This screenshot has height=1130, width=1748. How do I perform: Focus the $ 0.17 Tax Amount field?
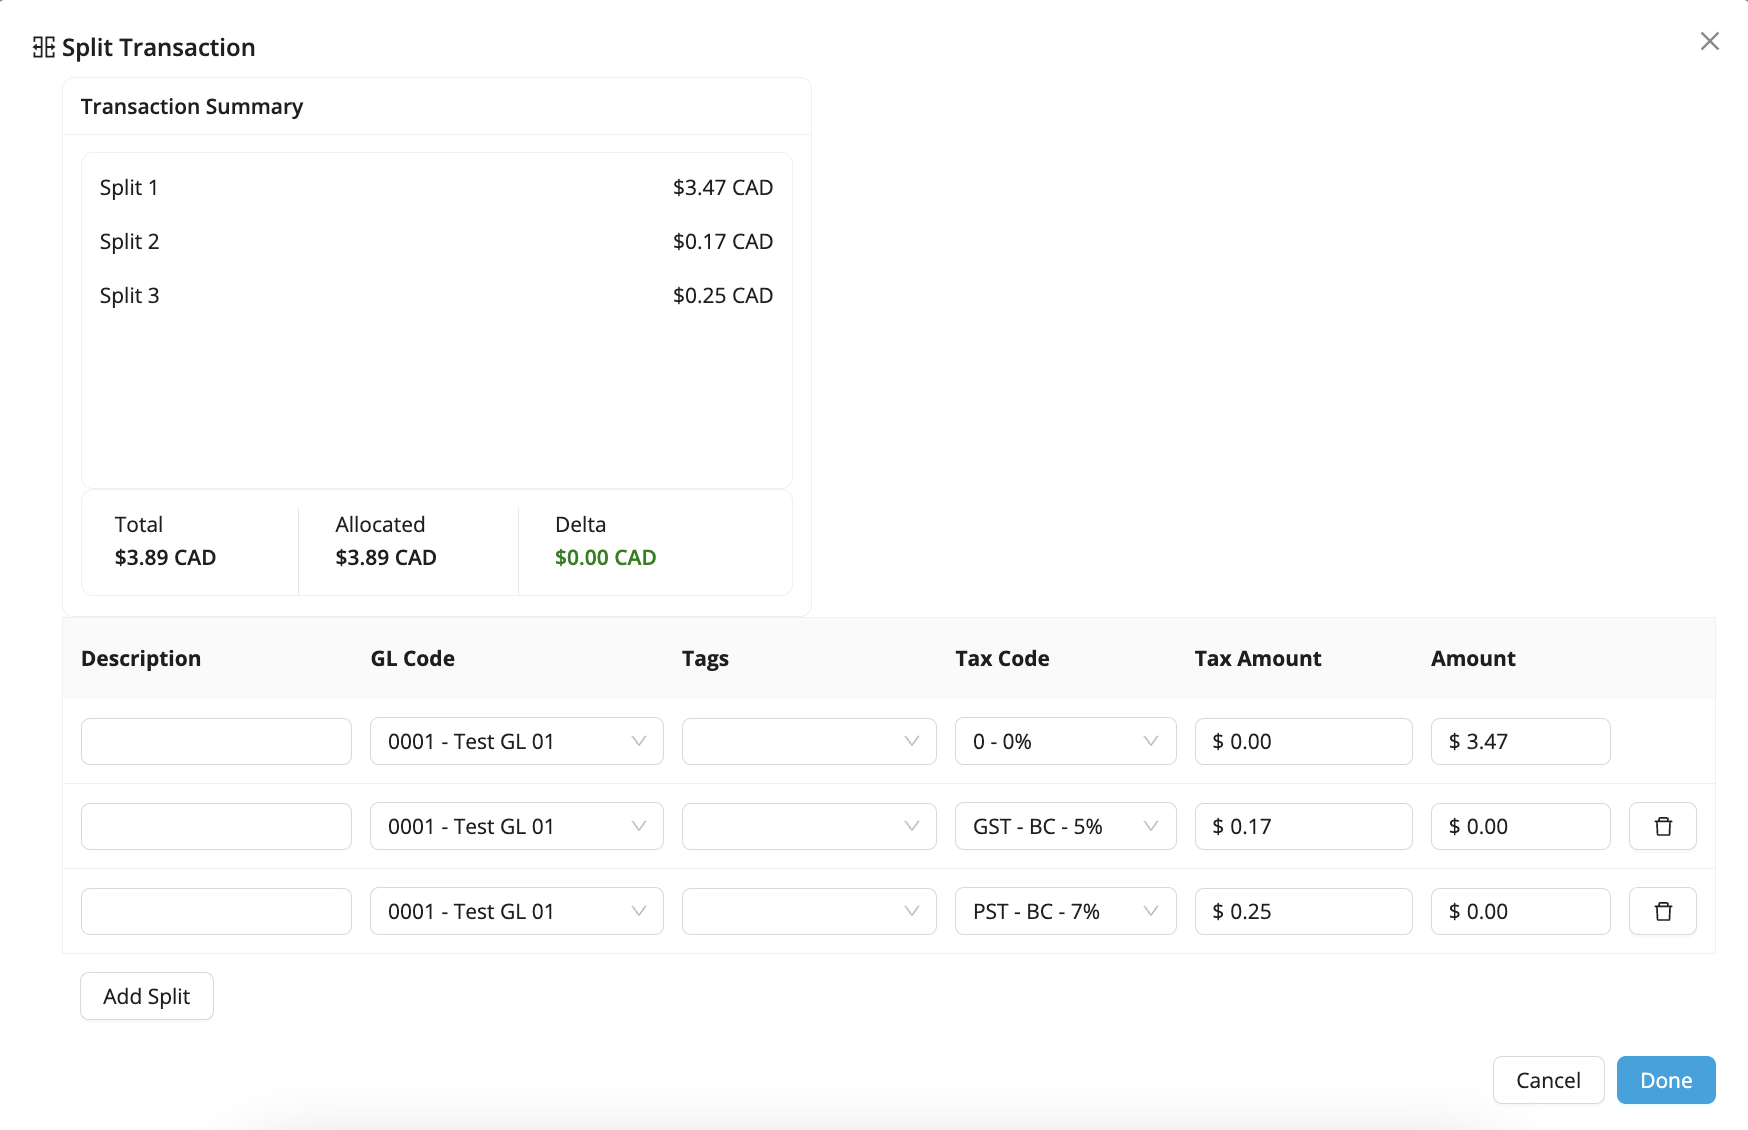(1303, 826)
